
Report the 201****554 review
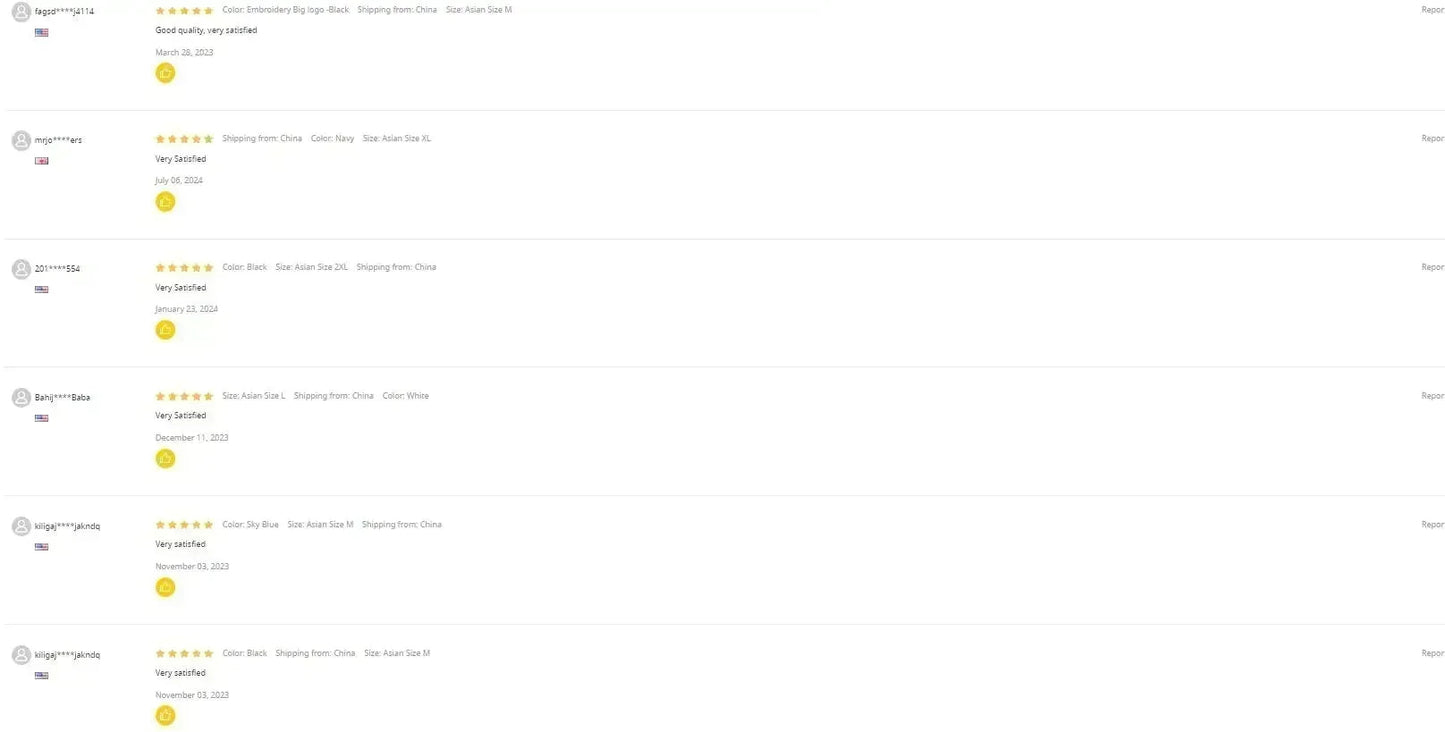coord(1433,267)
